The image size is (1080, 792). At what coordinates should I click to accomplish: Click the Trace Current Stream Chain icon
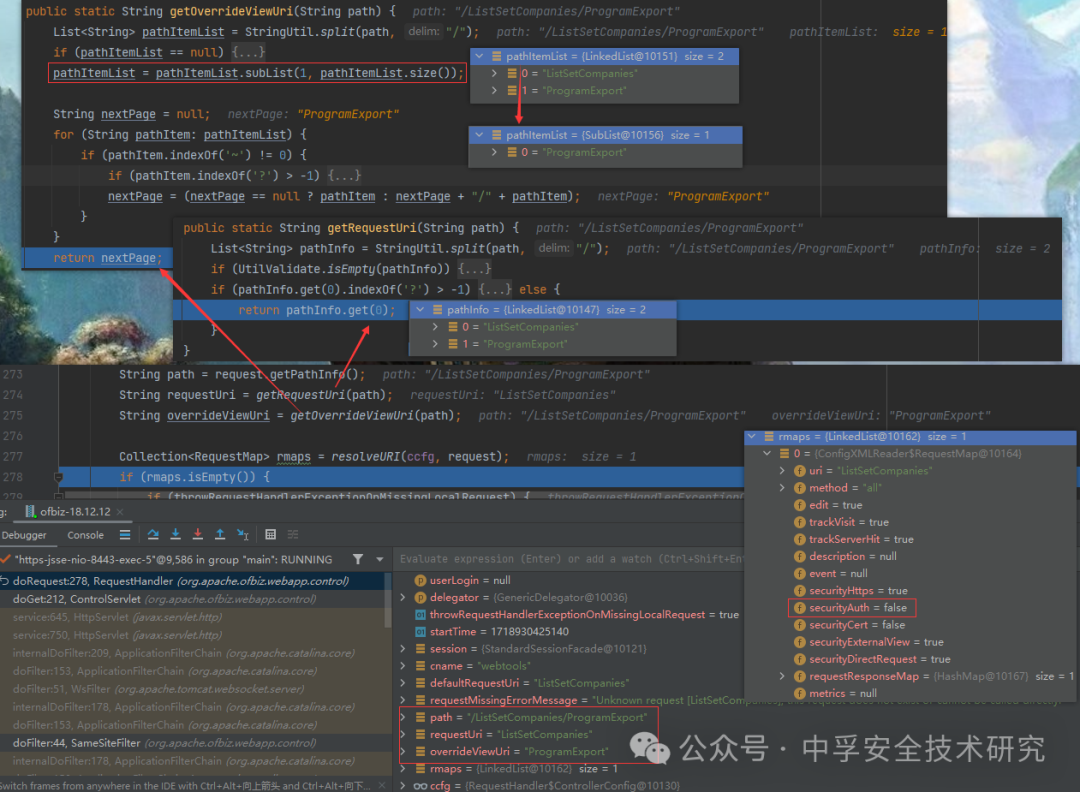pyautogui.click(x=293, y=534)
